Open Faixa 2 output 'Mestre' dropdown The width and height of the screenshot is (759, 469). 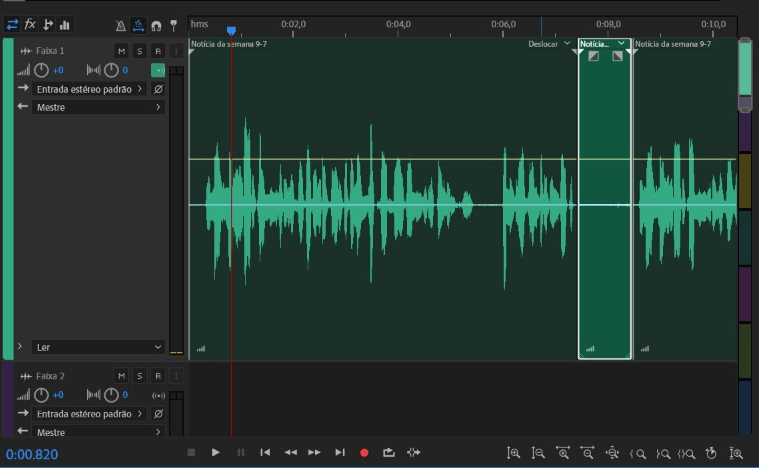98,432
